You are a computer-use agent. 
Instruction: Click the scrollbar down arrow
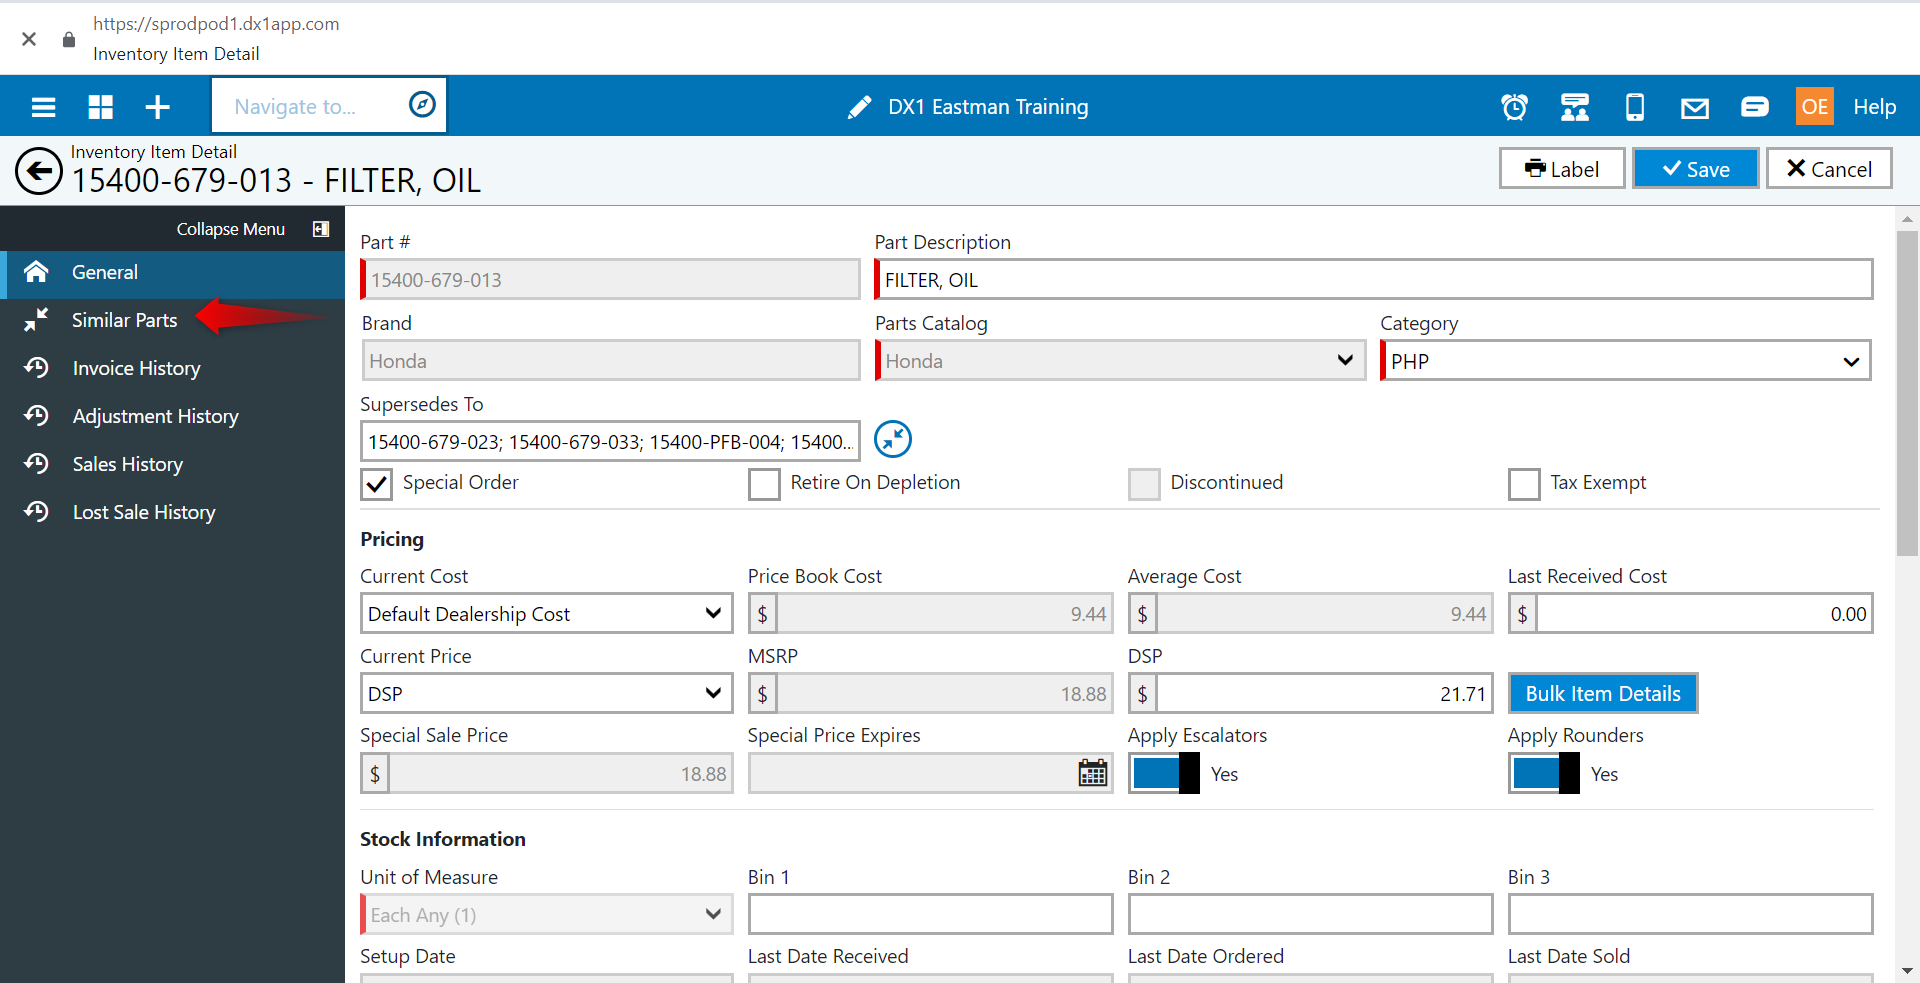pyautogui.click(x=1907, y=970)
